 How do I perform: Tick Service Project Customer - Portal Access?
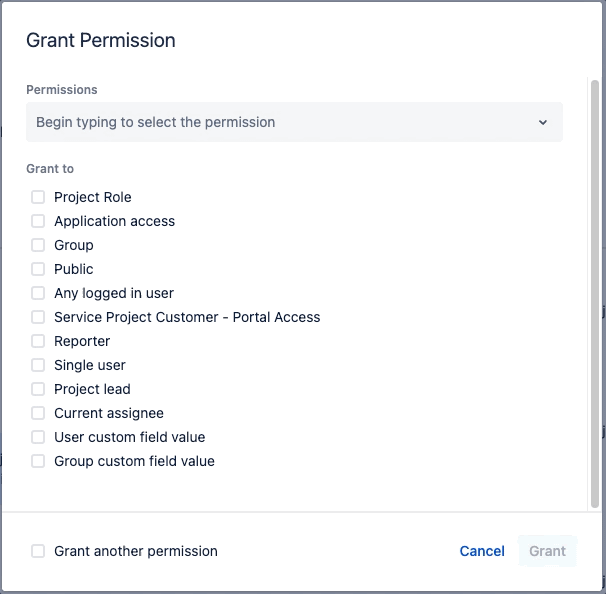click(38, 317)
